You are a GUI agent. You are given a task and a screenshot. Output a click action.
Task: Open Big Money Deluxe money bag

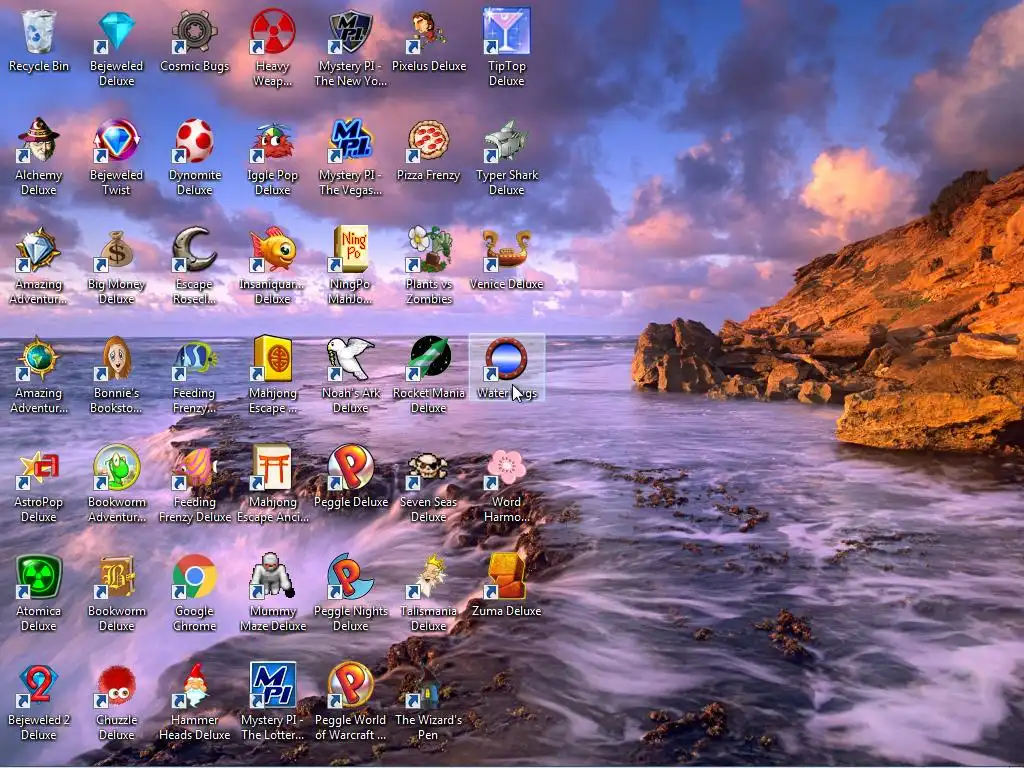pos(116,249)
